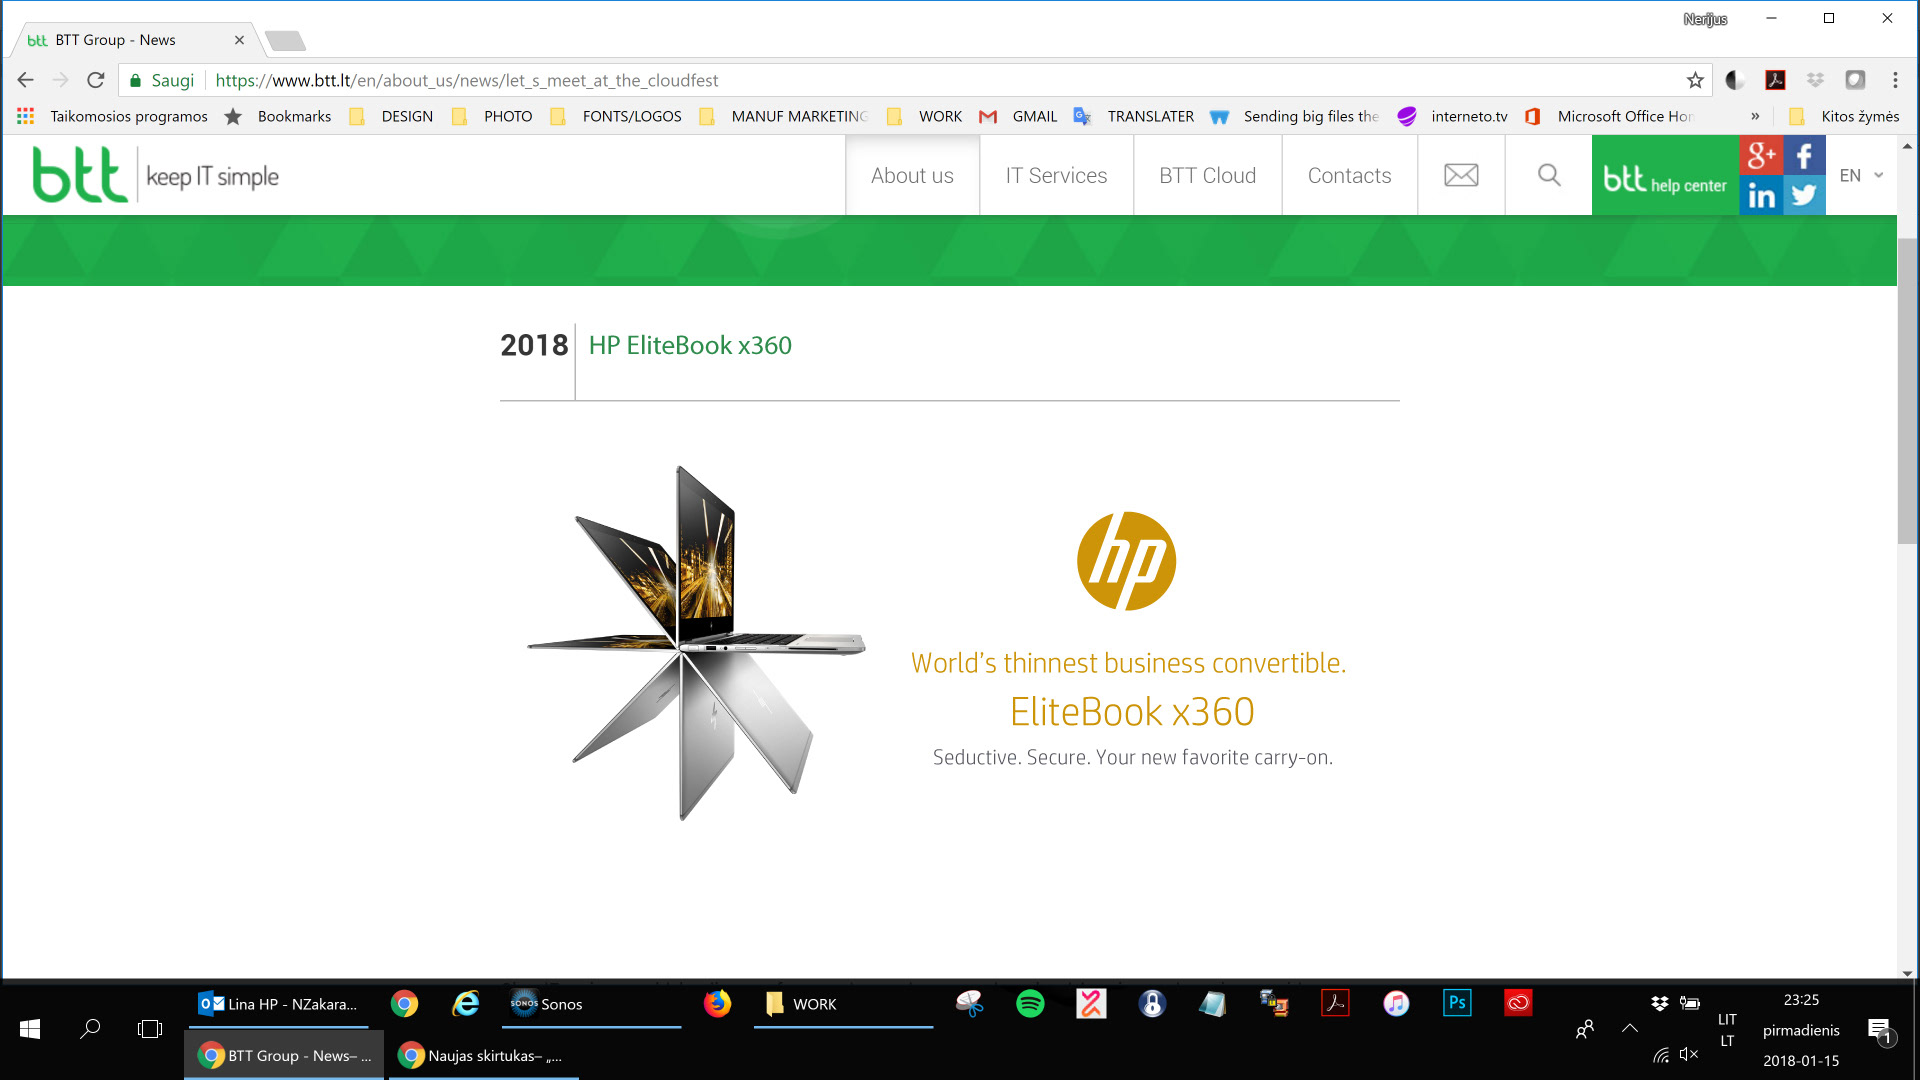Screen dimensions: 1920x1080
Task: Open BTT Twitter page icon
Action: click(1804, 195)
